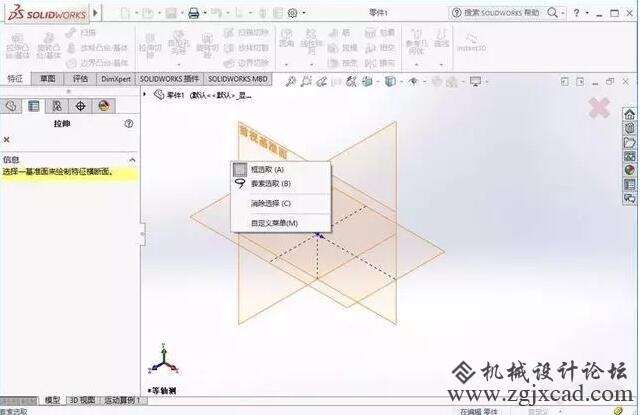Switch to the 评估 tab
The height and width of the screenshot is (415, 640).
coord(80,78)
